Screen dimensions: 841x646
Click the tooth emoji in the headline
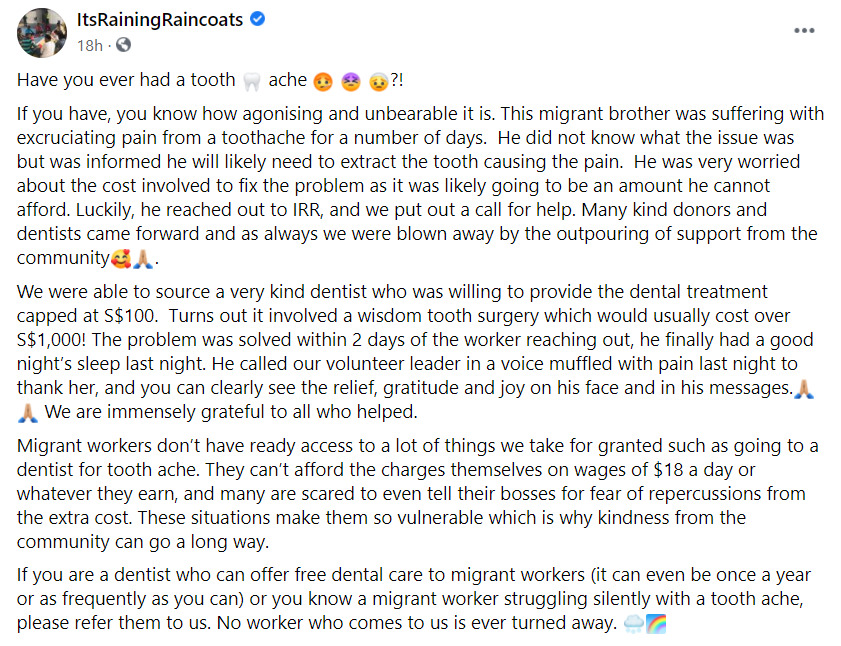point(252,80)
